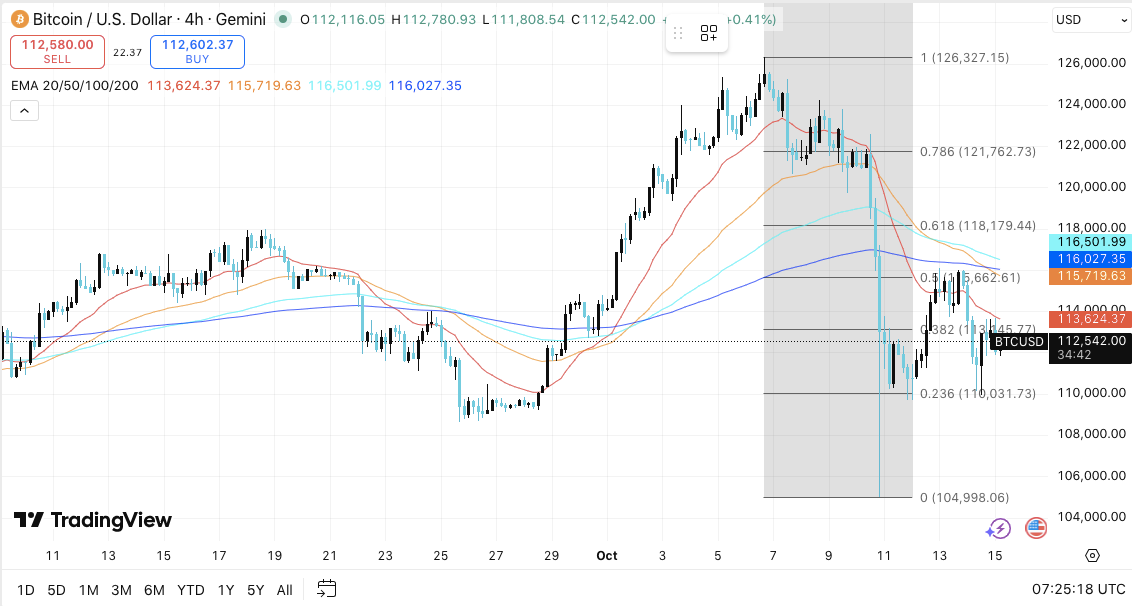
Task: Open the 07:25:18 UTC timezone menu
Action: 1076,590
